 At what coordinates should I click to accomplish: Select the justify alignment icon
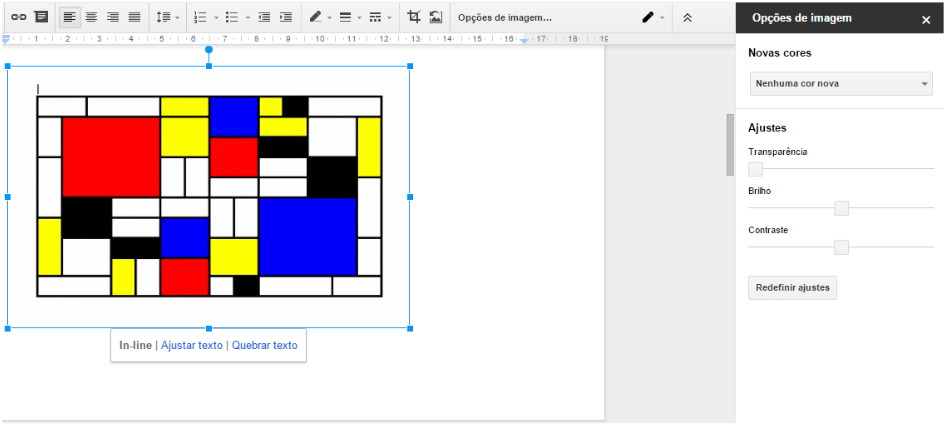pyautogui.click(x=134, y=17)
